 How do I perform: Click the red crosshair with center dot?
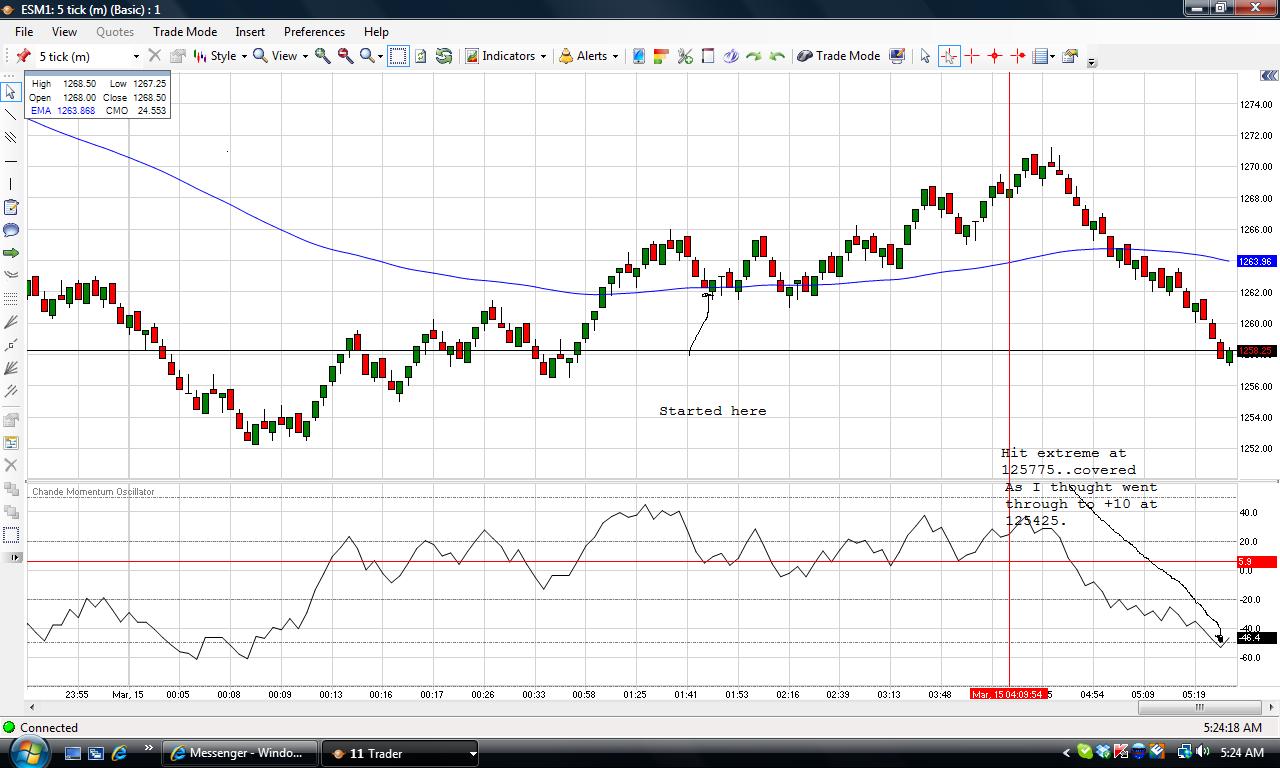coord(995,56)
